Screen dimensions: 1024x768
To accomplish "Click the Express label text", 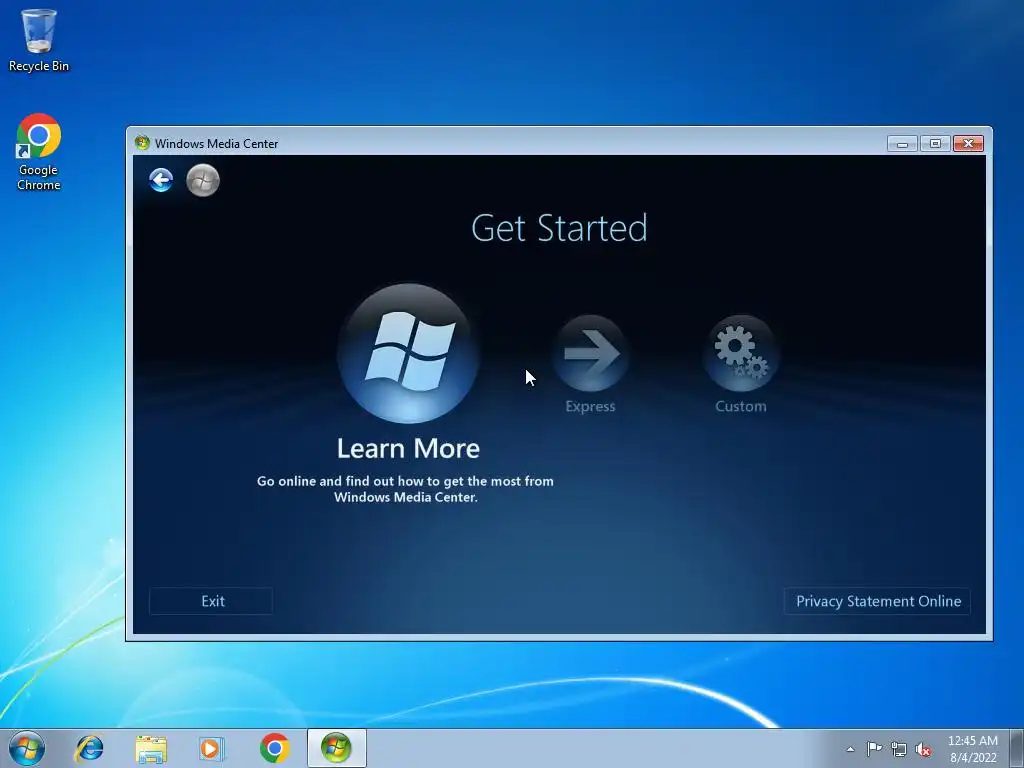I will pyautogui.click(x=590, y=406).
